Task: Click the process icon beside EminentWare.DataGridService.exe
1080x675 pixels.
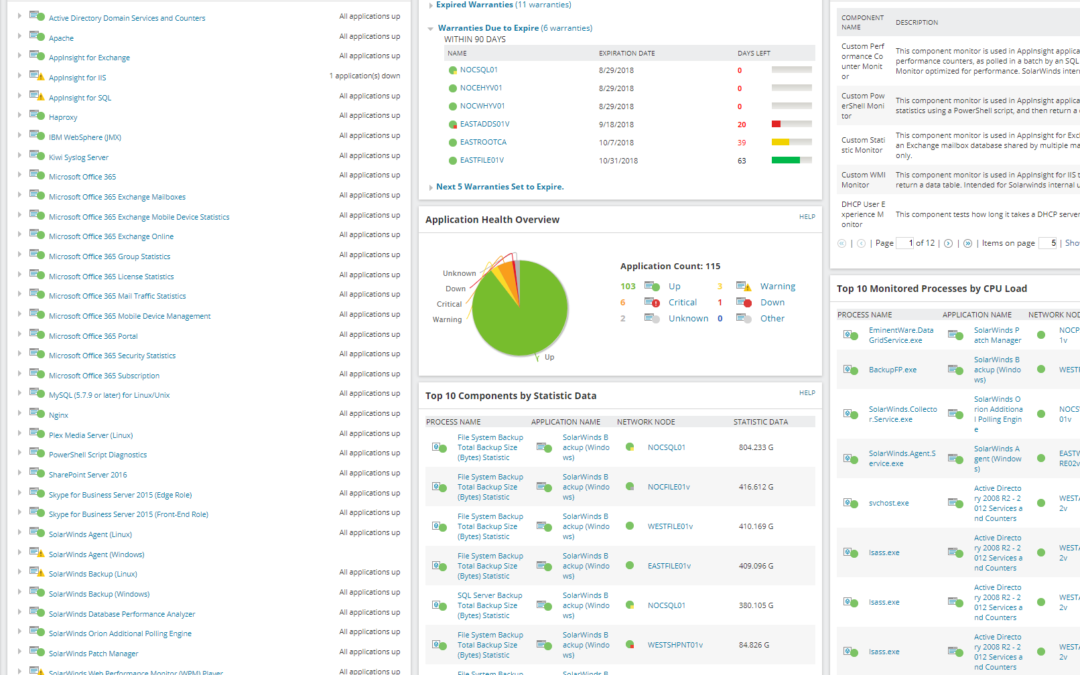Action: tap(851, 335)
